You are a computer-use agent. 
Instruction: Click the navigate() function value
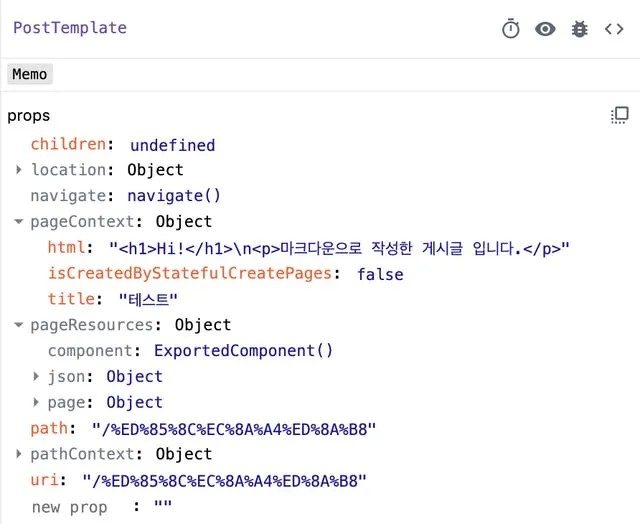tap(174, 196)
